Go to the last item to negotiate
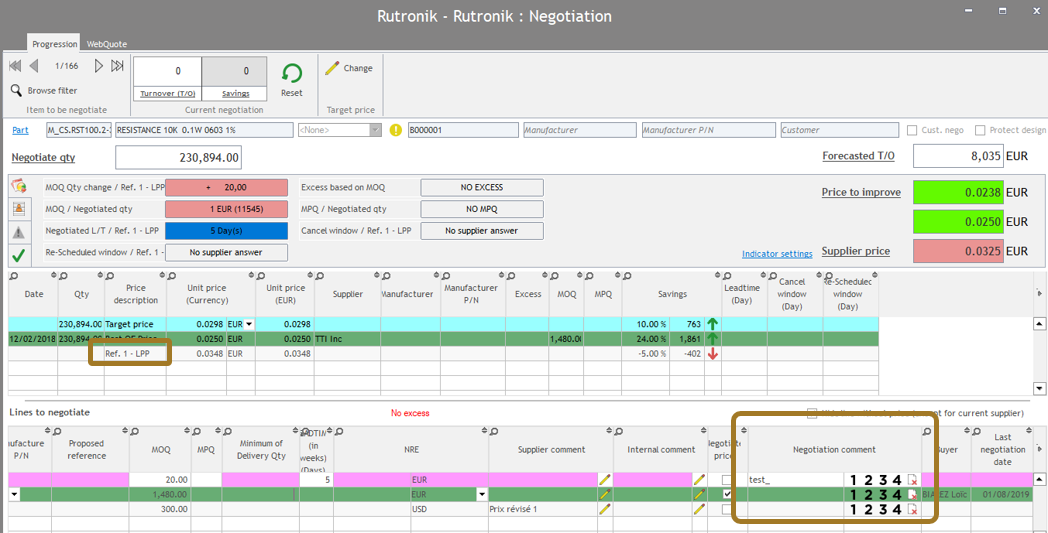The height and width of the screenshot is (533, 1048). tap(117, 66)
